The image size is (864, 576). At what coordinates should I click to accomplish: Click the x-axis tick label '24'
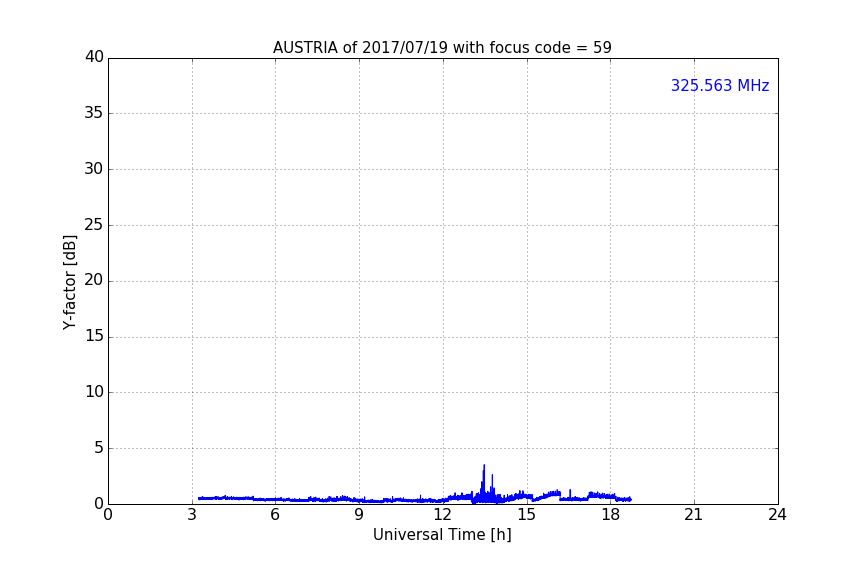click(777, 515)
